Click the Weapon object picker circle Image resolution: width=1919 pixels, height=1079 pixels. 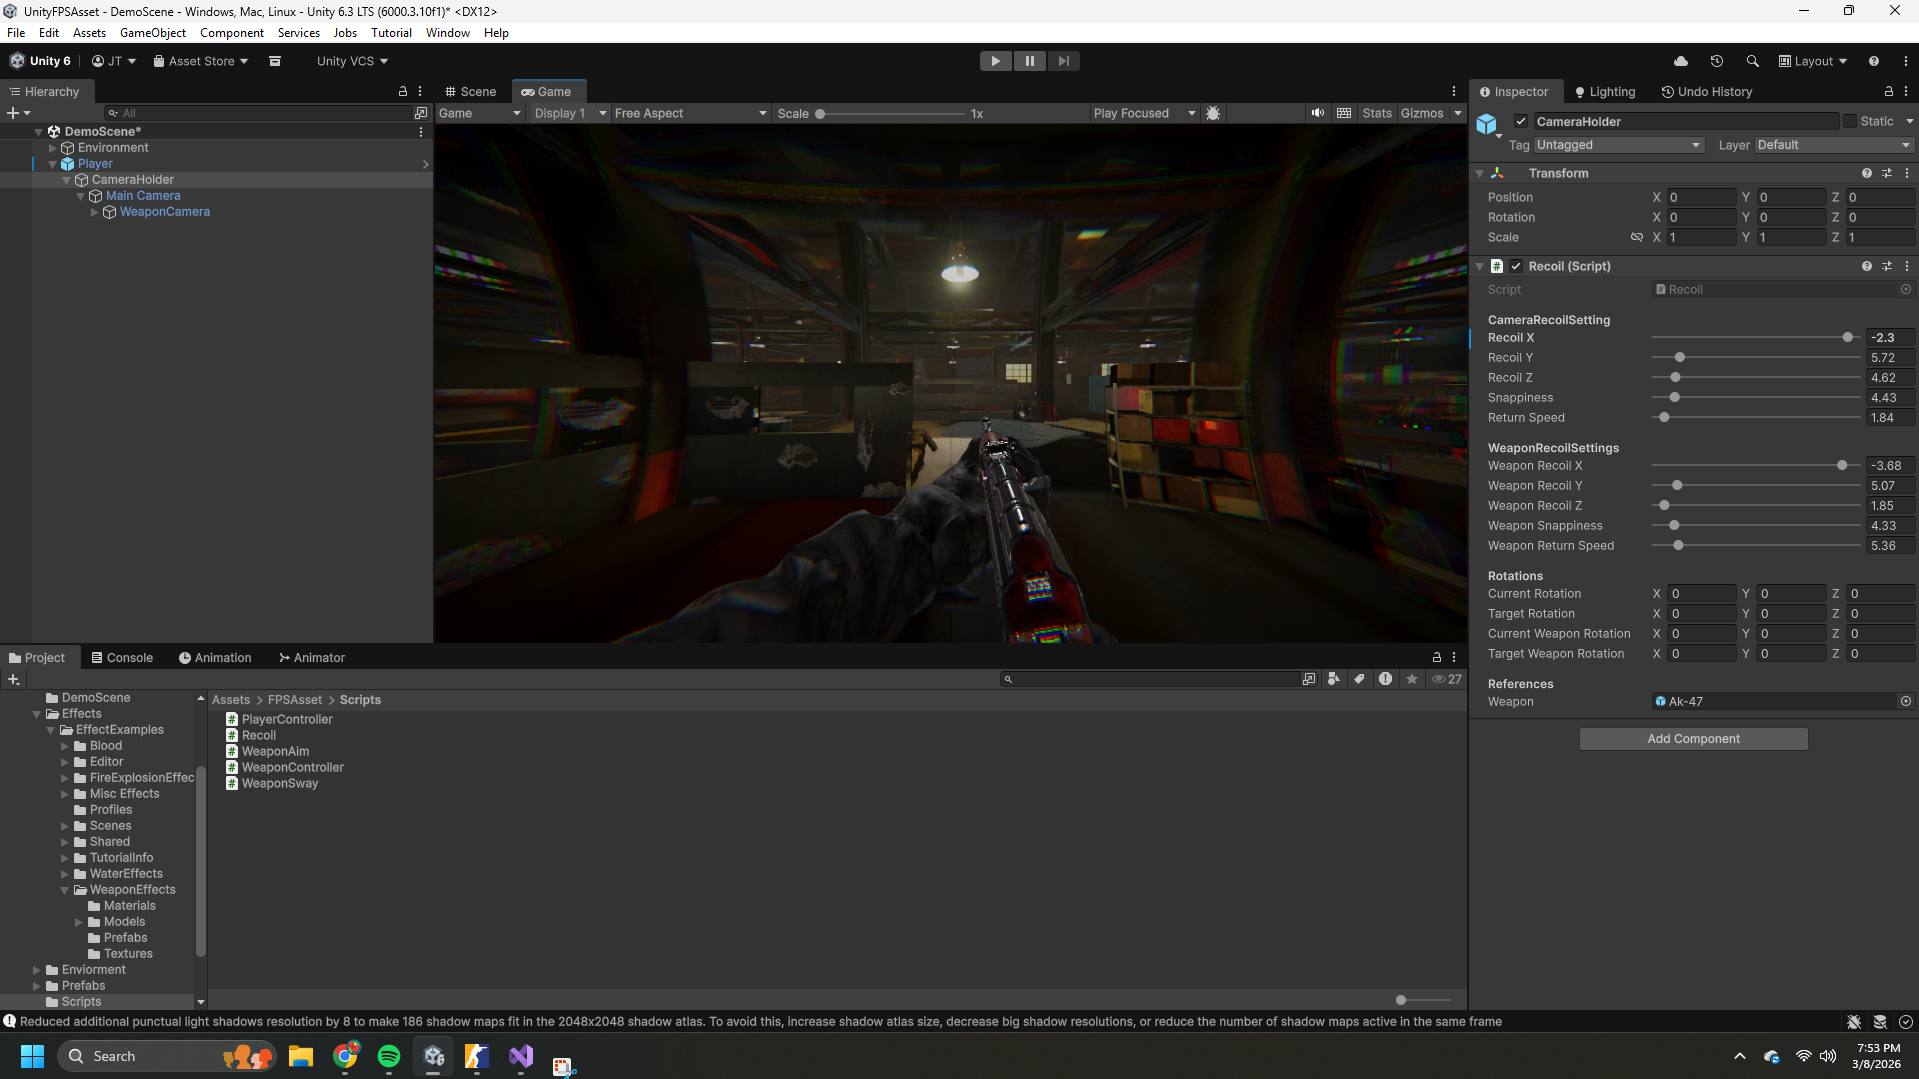1906,701
